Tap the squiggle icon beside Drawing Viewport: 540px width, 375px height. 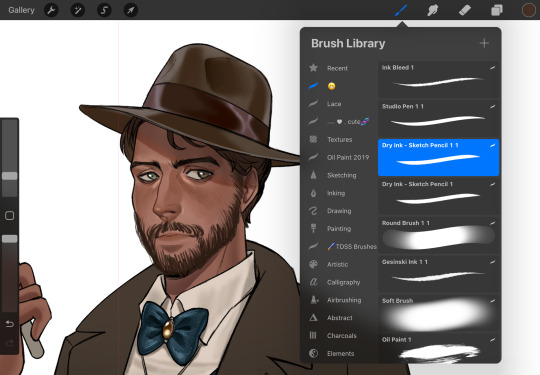(313, 211)
